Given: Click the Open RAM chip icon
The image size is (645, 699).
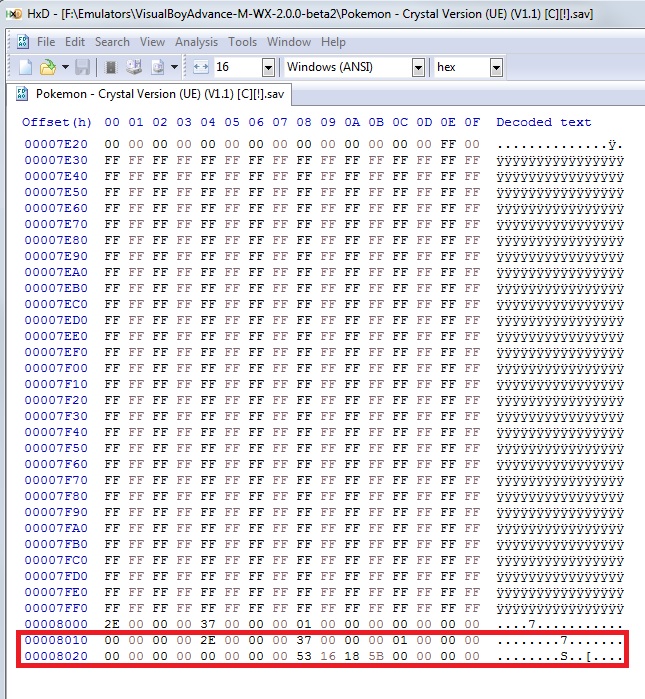Looking at the screenshot, I should (x=111, y=67).
